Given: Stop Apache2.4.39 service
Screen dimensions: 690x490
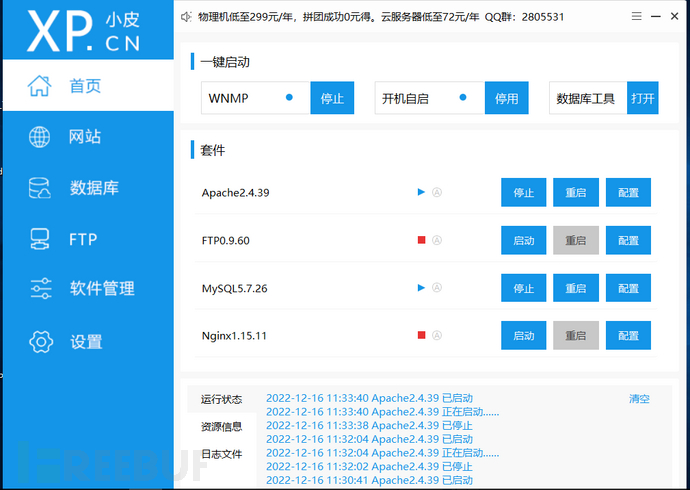Looking at the screenshot, I should coord(524,192).
